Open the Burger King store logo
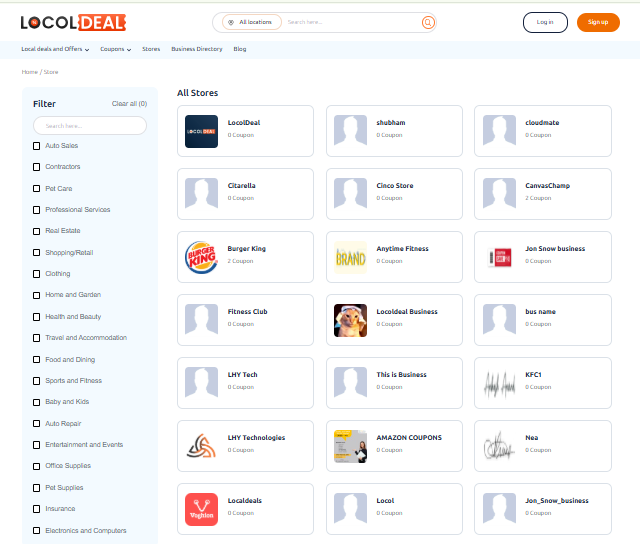The image size is (640, 544). coord(201,257)
